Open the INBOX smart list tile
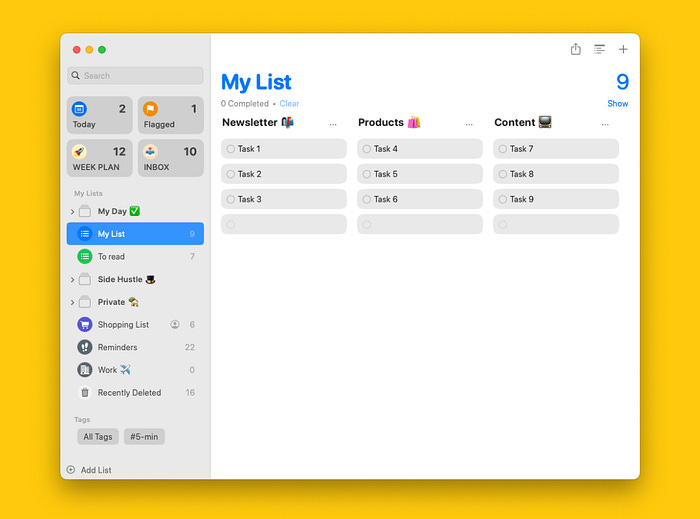The image size is (700, 519). [x=171, y=158]
